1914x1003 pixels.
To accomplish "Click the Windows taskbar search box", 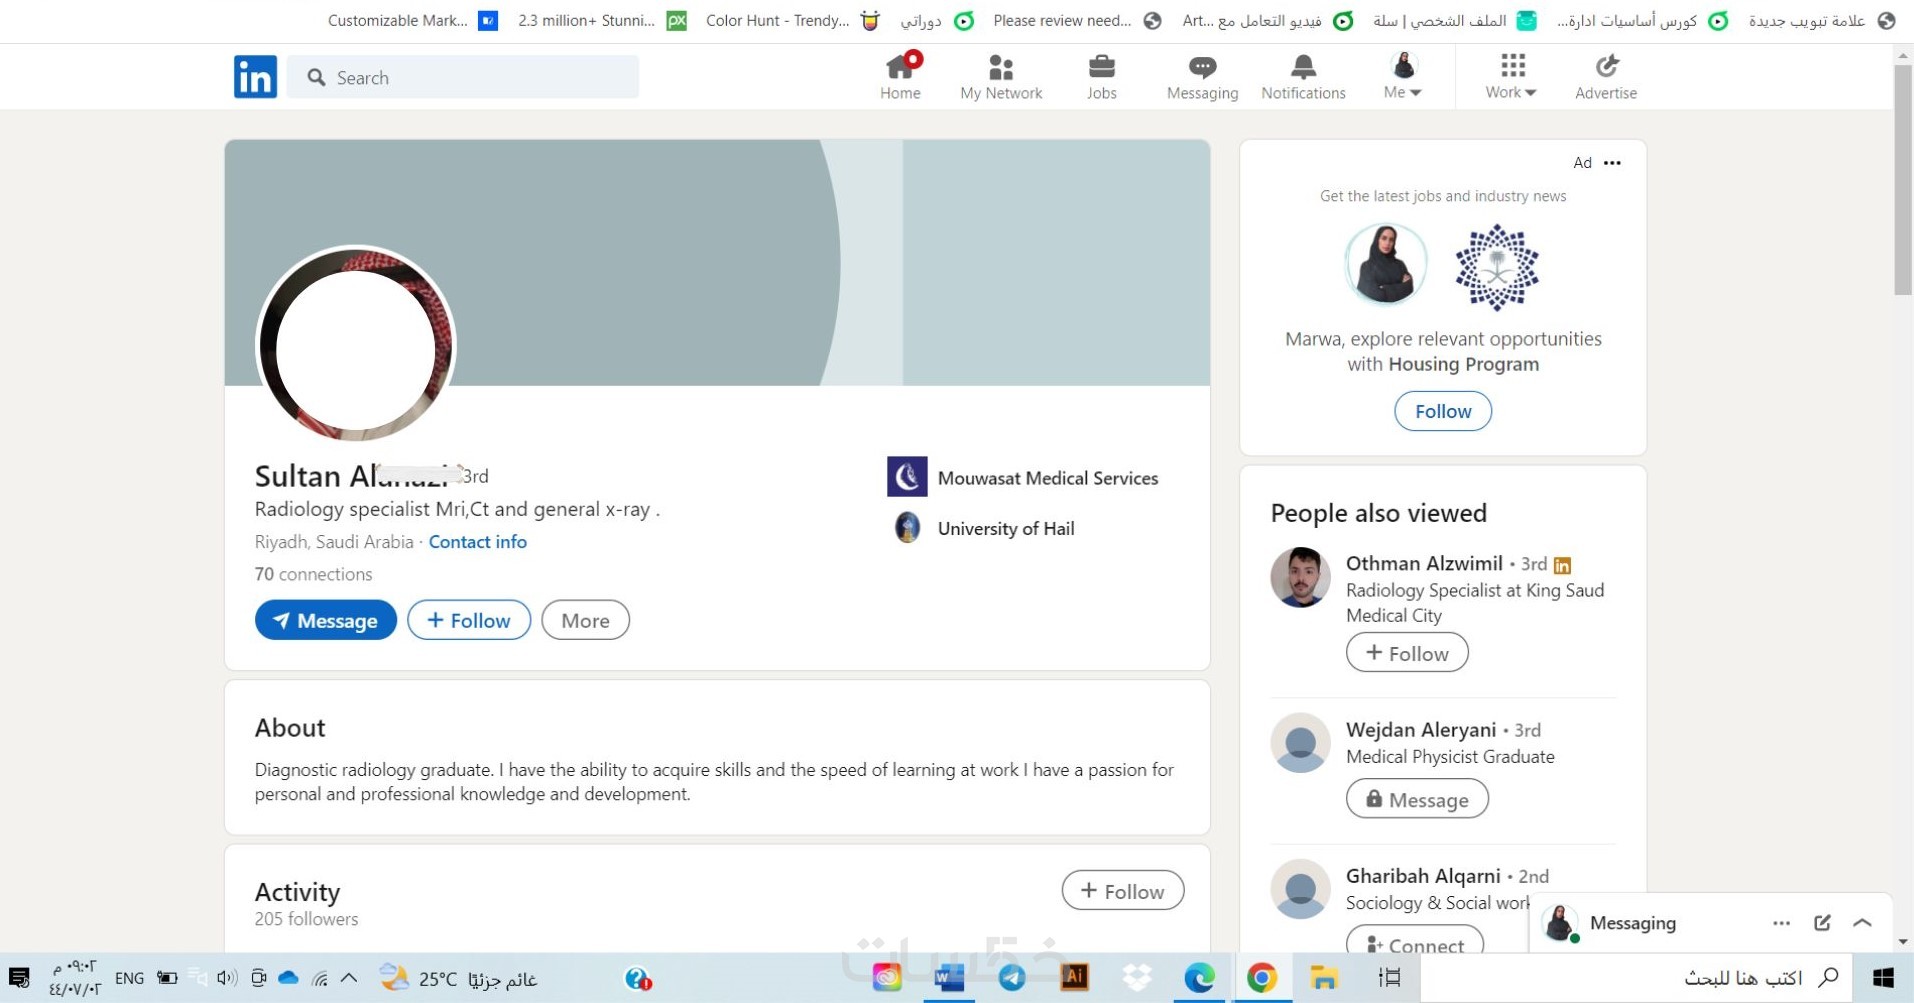I will click(1637, 978).
